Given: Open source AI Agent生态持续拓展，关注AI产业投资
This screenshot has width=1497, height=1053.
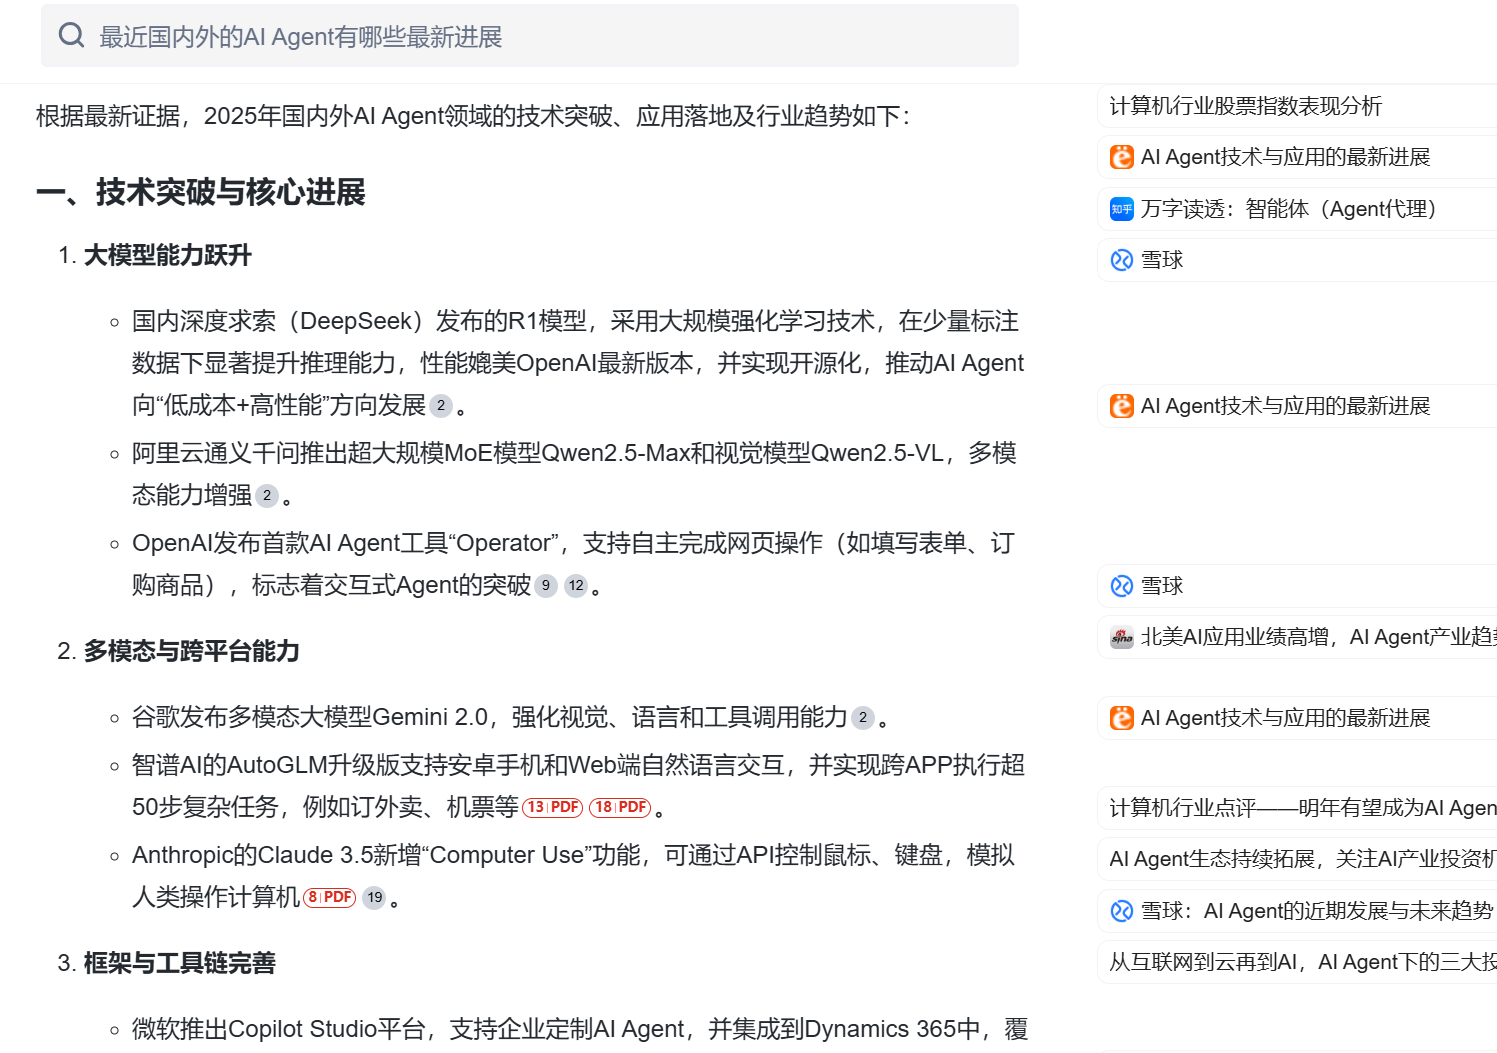Looking at the screenshot, I should pos(1296,859).
